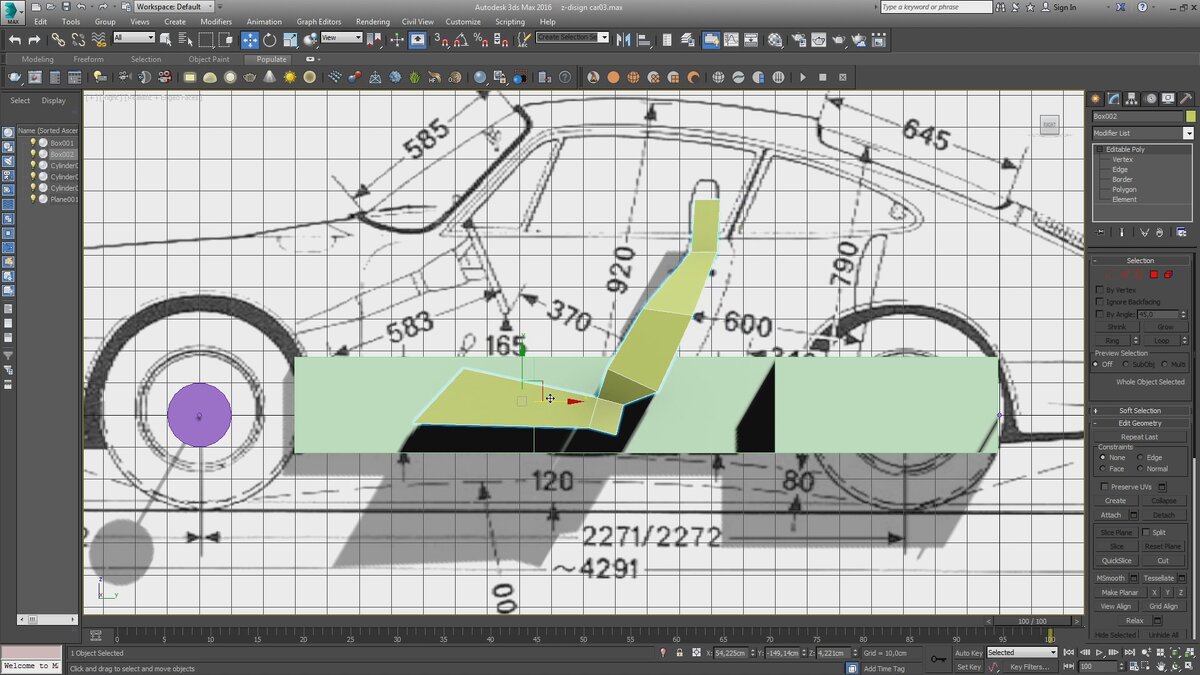Open the Material Editor from toolbar
Screen dimensions: 1200x675
coord(775,40)
